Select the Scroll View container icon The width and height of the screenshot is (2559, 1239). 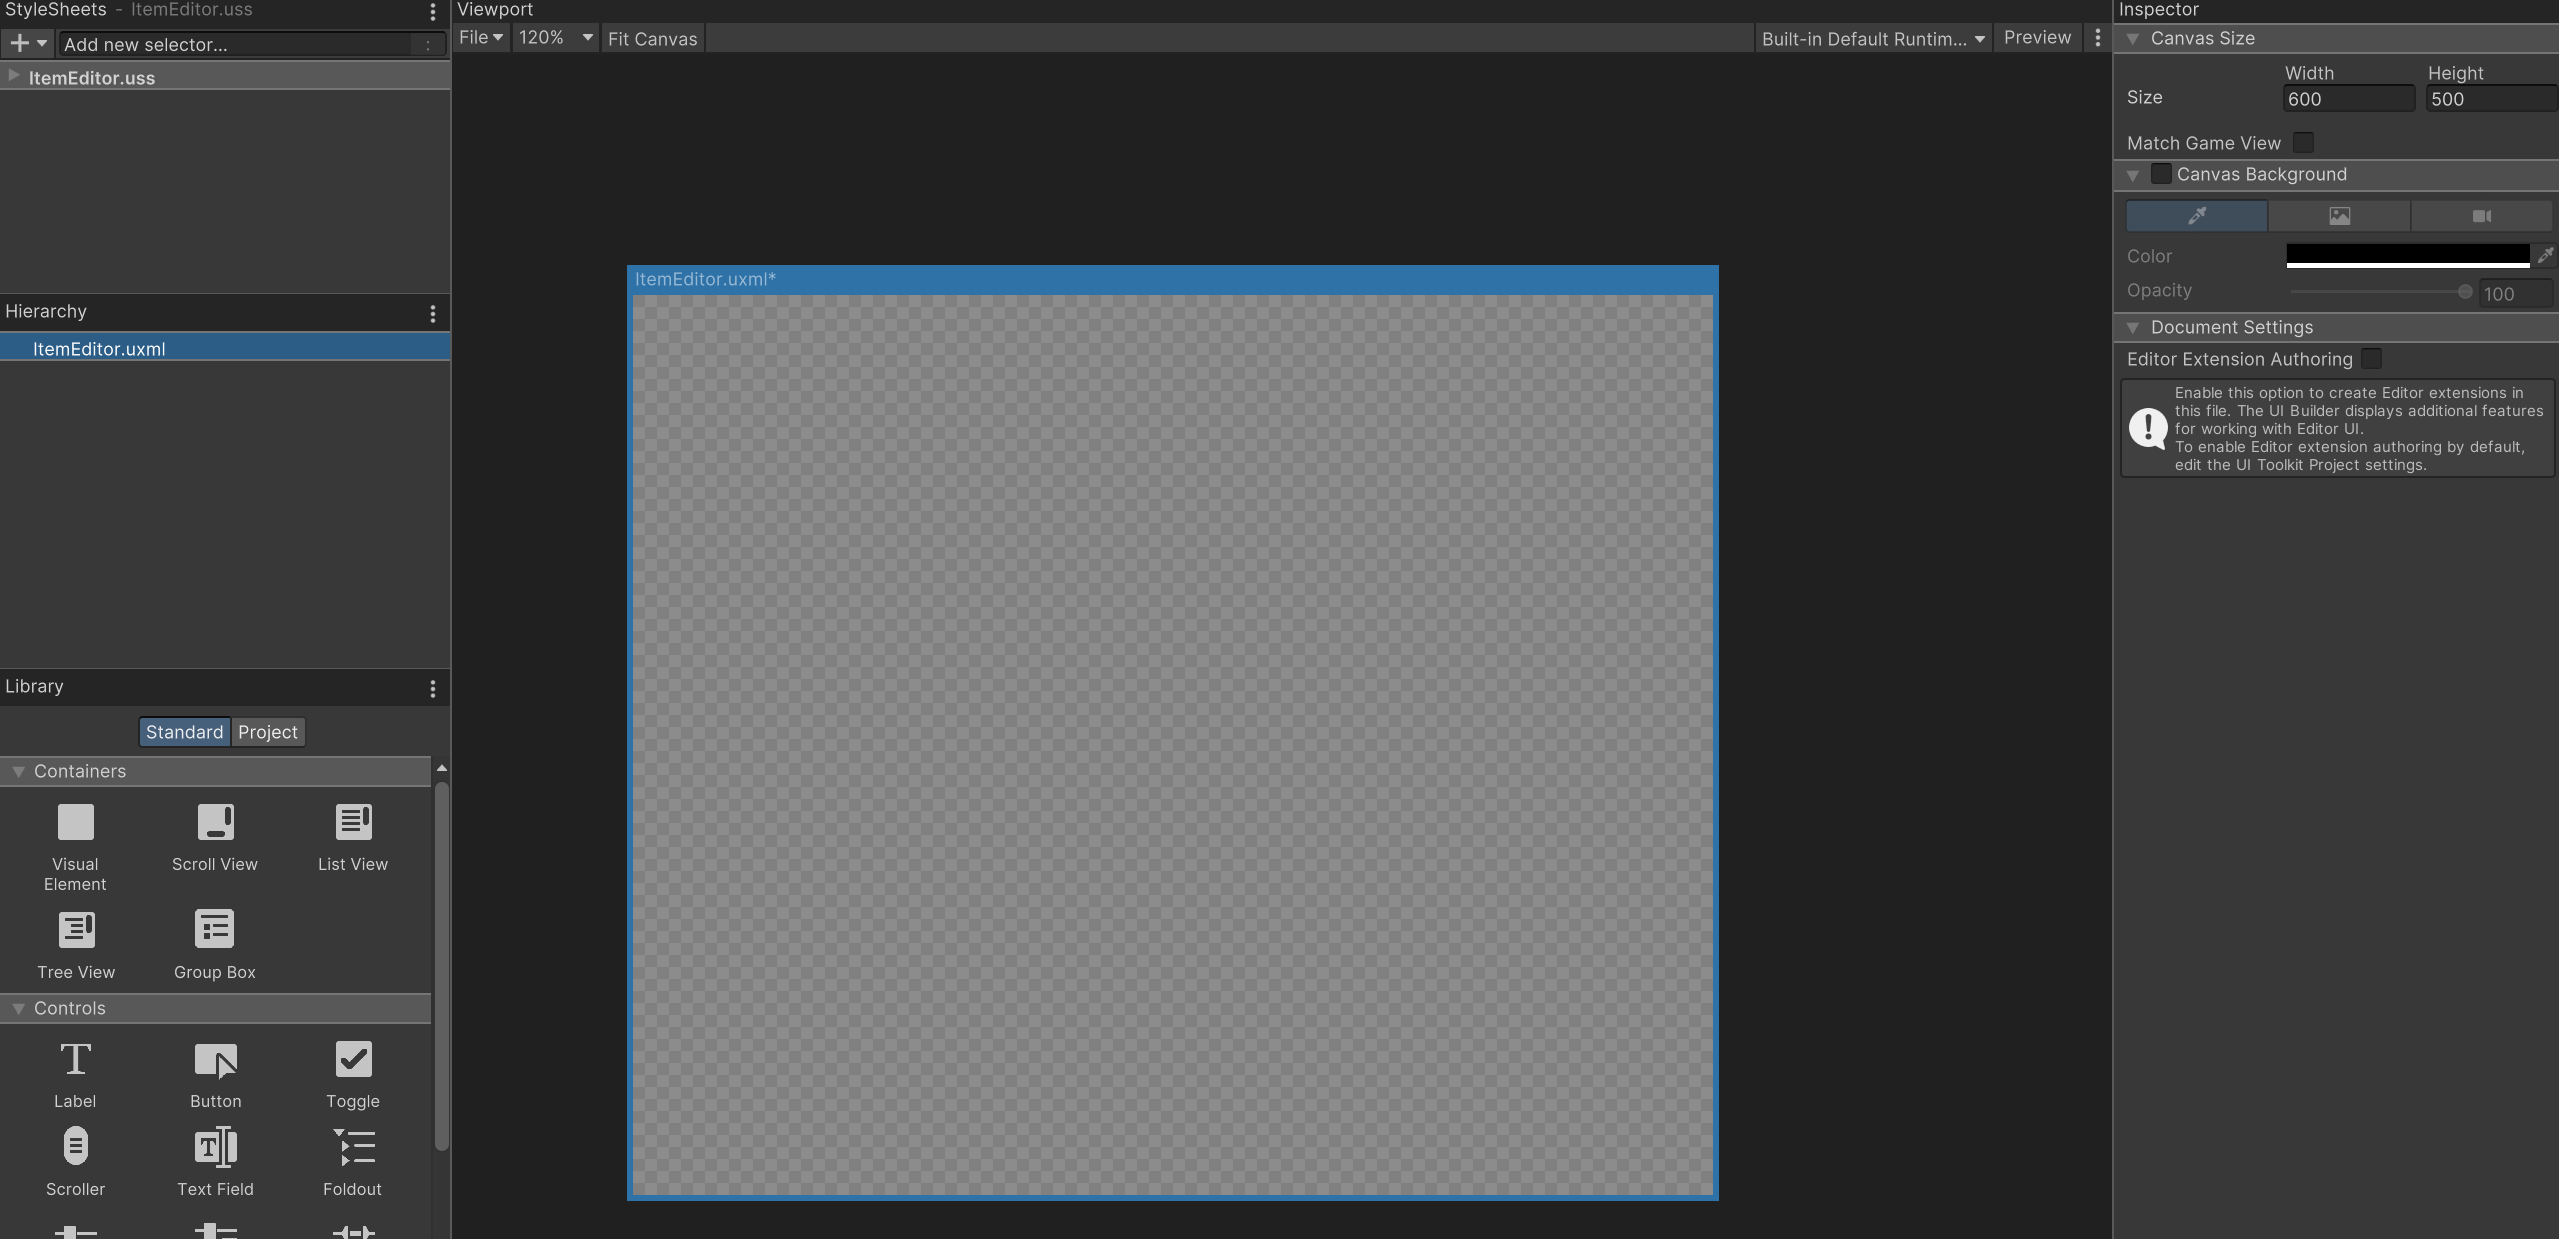215,822
